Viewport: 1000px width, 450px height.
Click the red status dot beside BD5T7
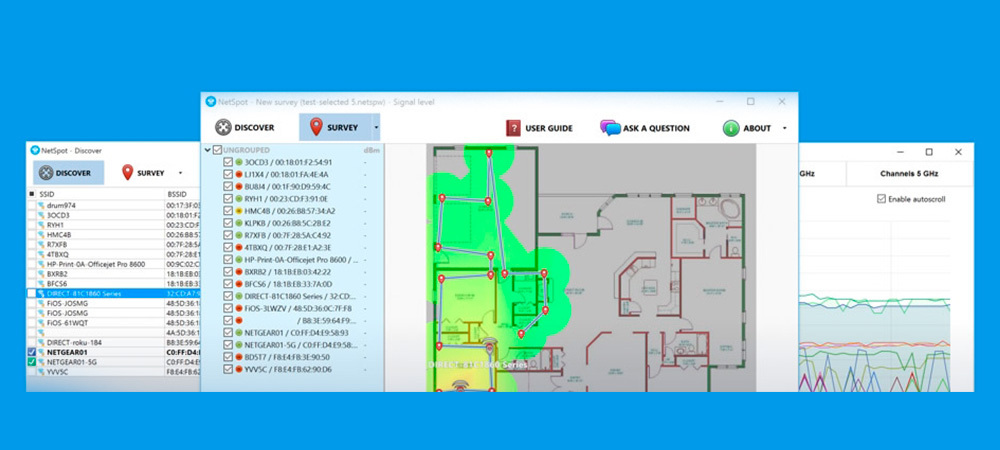[x=239, y=357]
